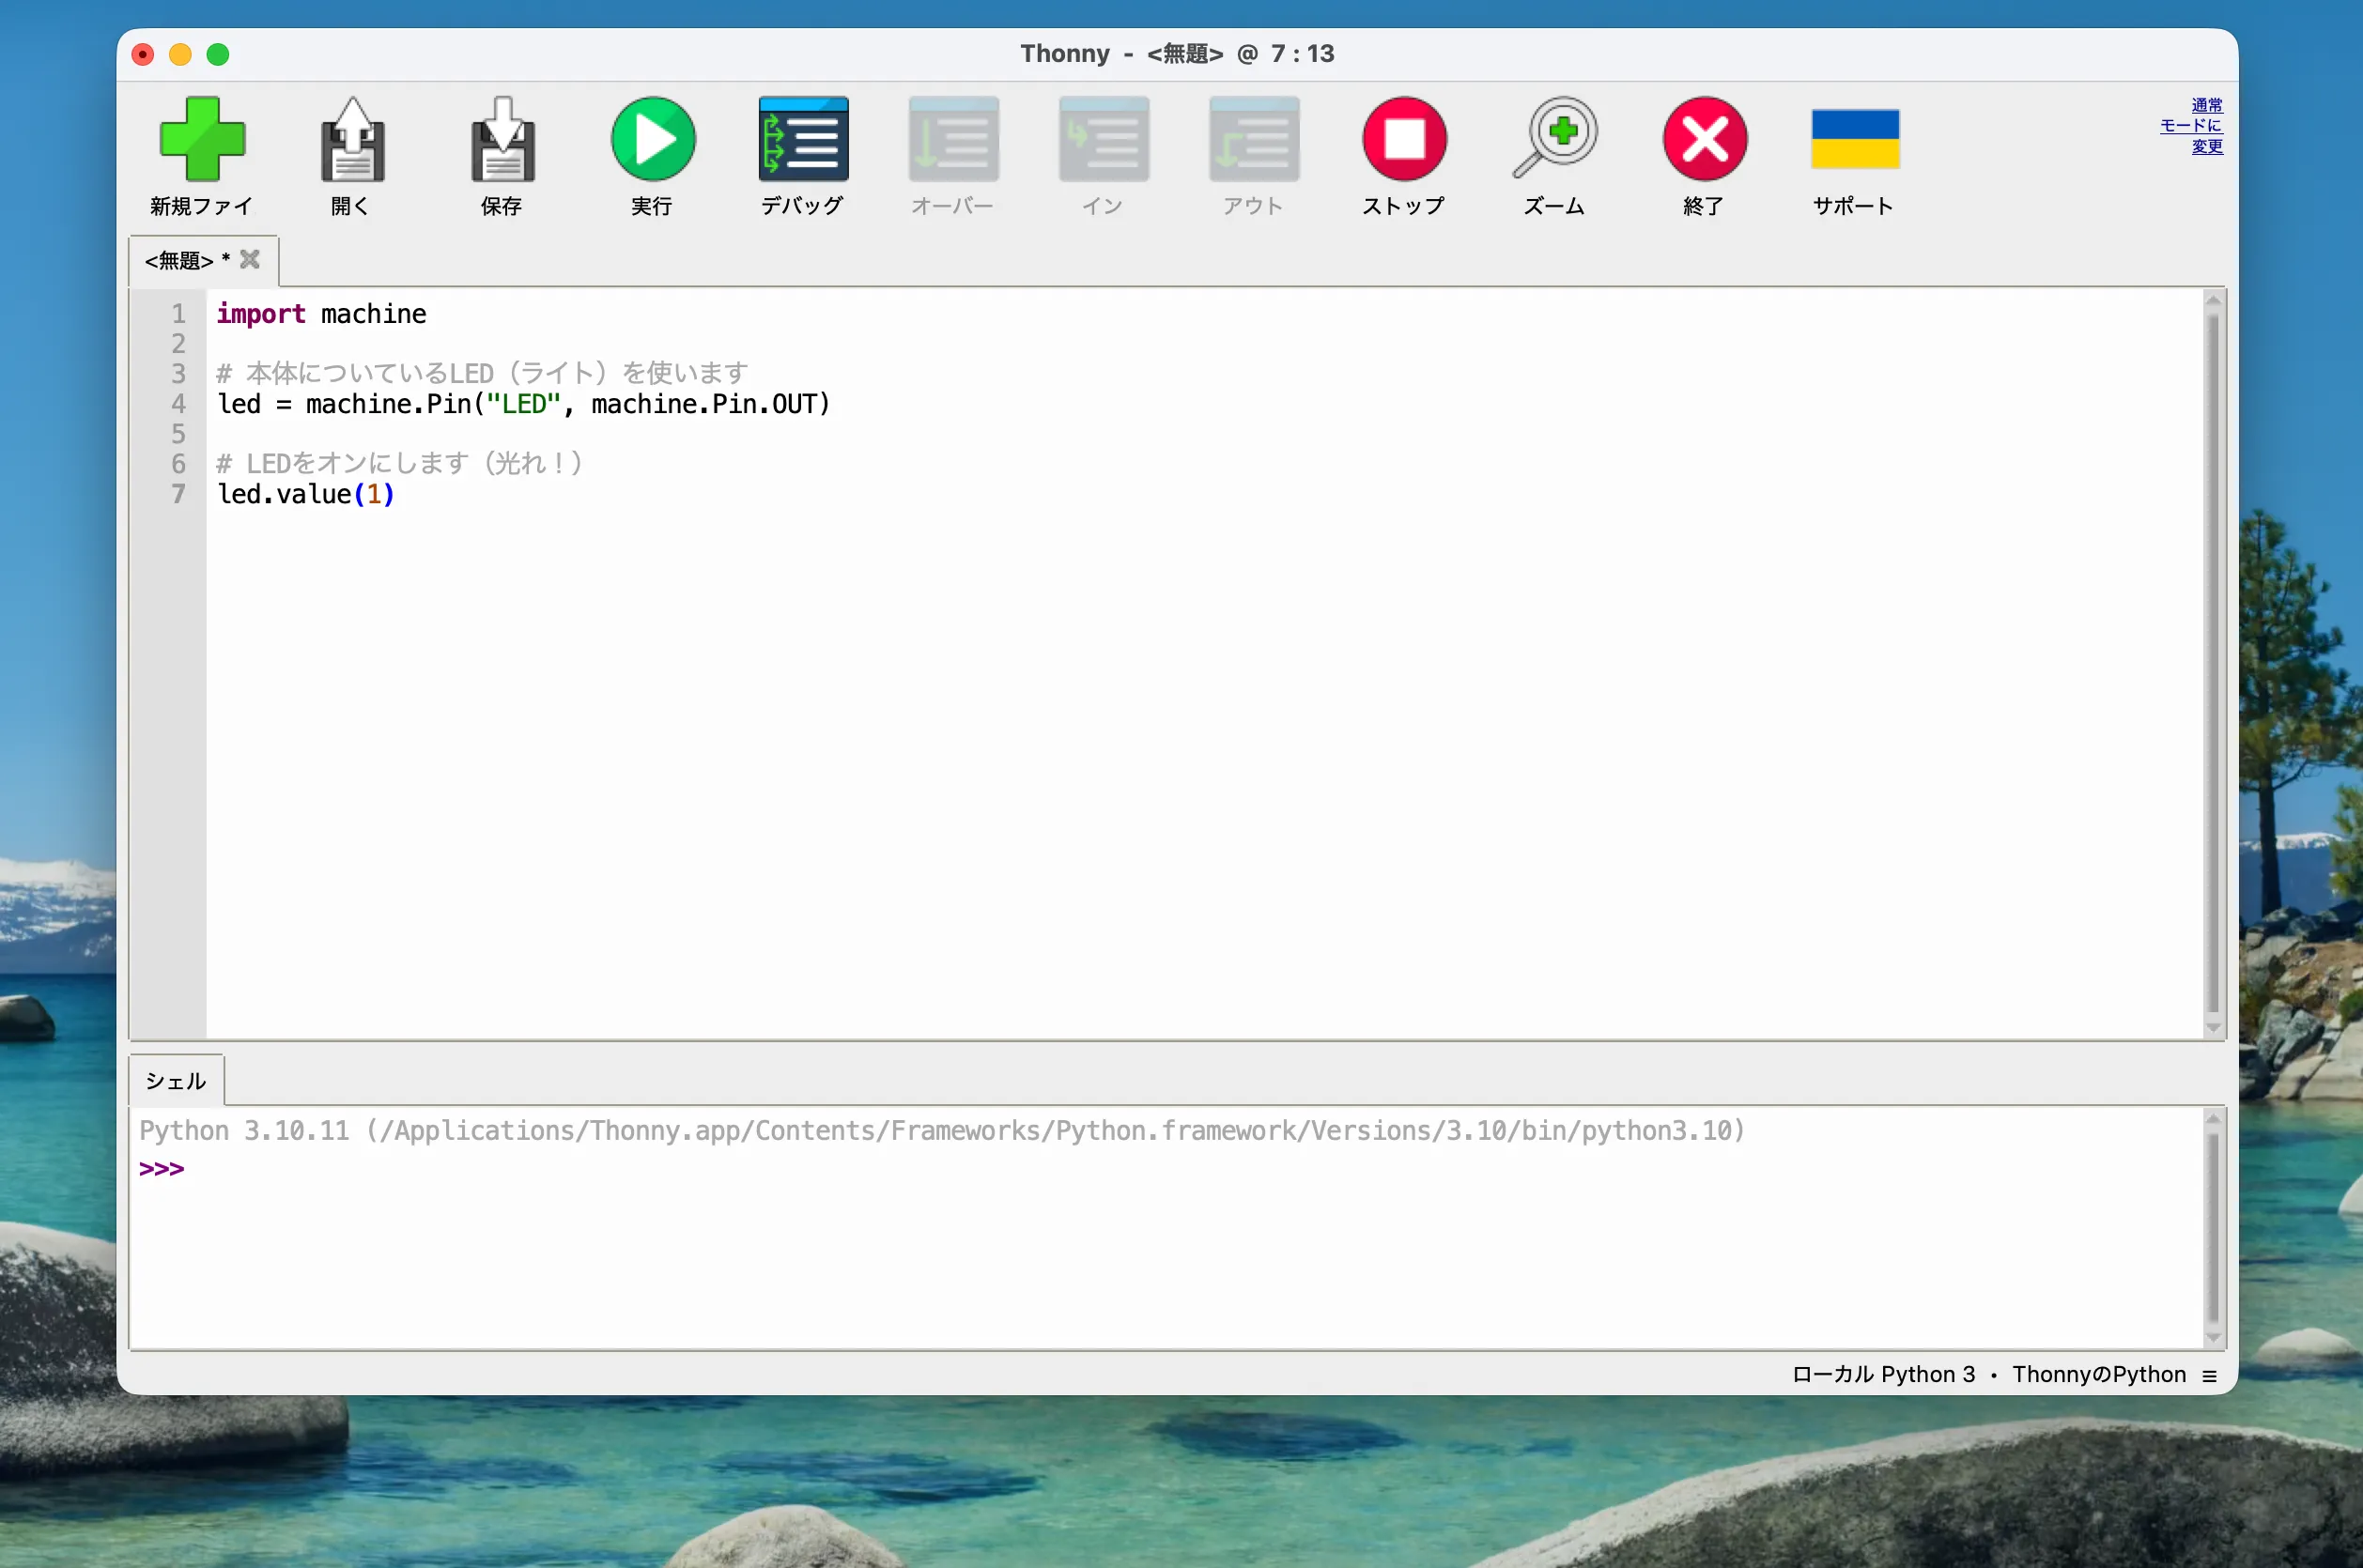This screenshot has height=1568, width=2363.
Task: Click the shell scrollbar down arrow
Action: (x=2212, y=1338)
